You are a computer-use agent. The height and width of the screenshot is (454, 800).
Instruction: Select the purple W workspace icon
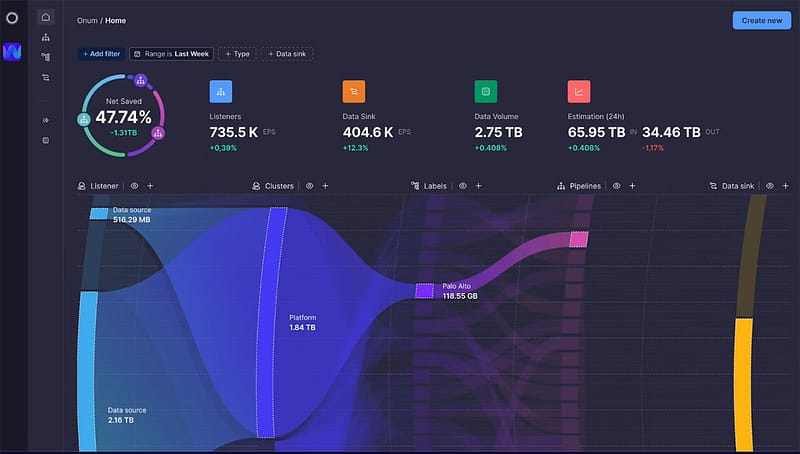pos(12,52)
